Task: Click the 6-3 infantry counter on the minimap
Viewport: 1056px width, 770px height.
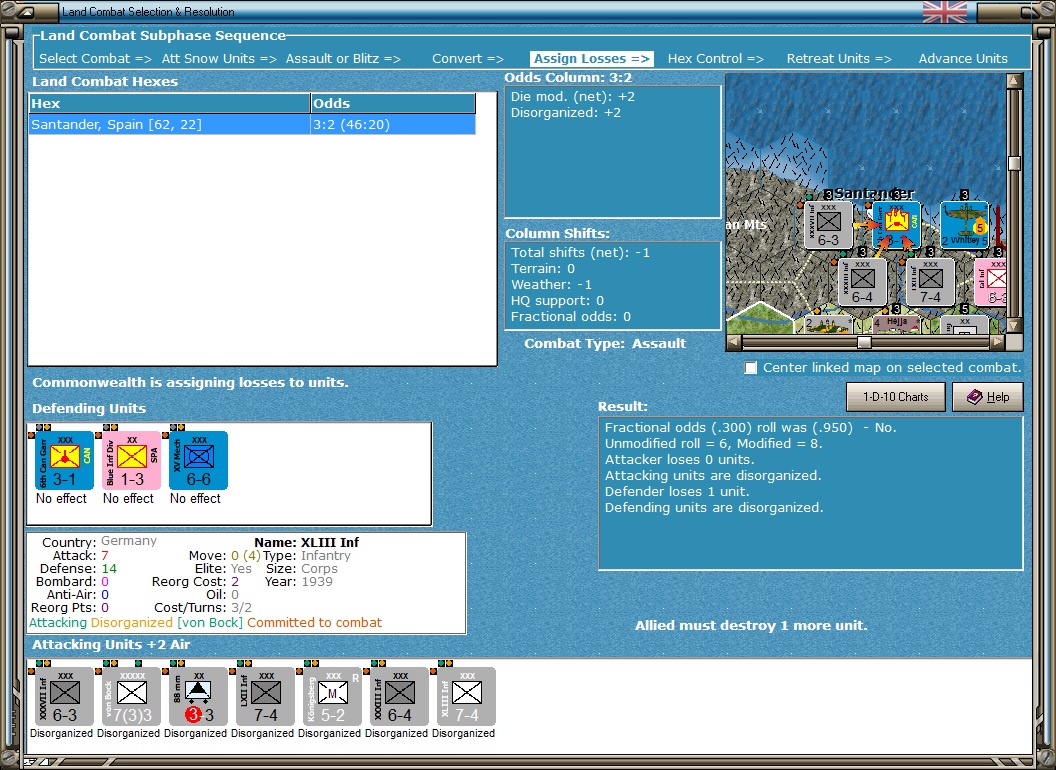Action: (828, 225)
